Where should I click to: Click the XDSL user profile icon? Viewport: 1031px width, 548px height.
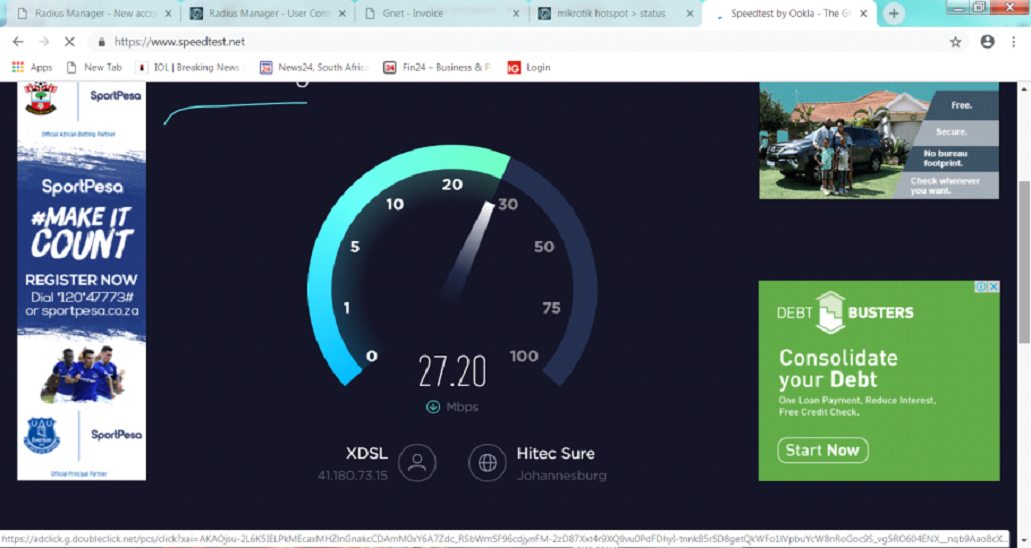coord(417,462)
